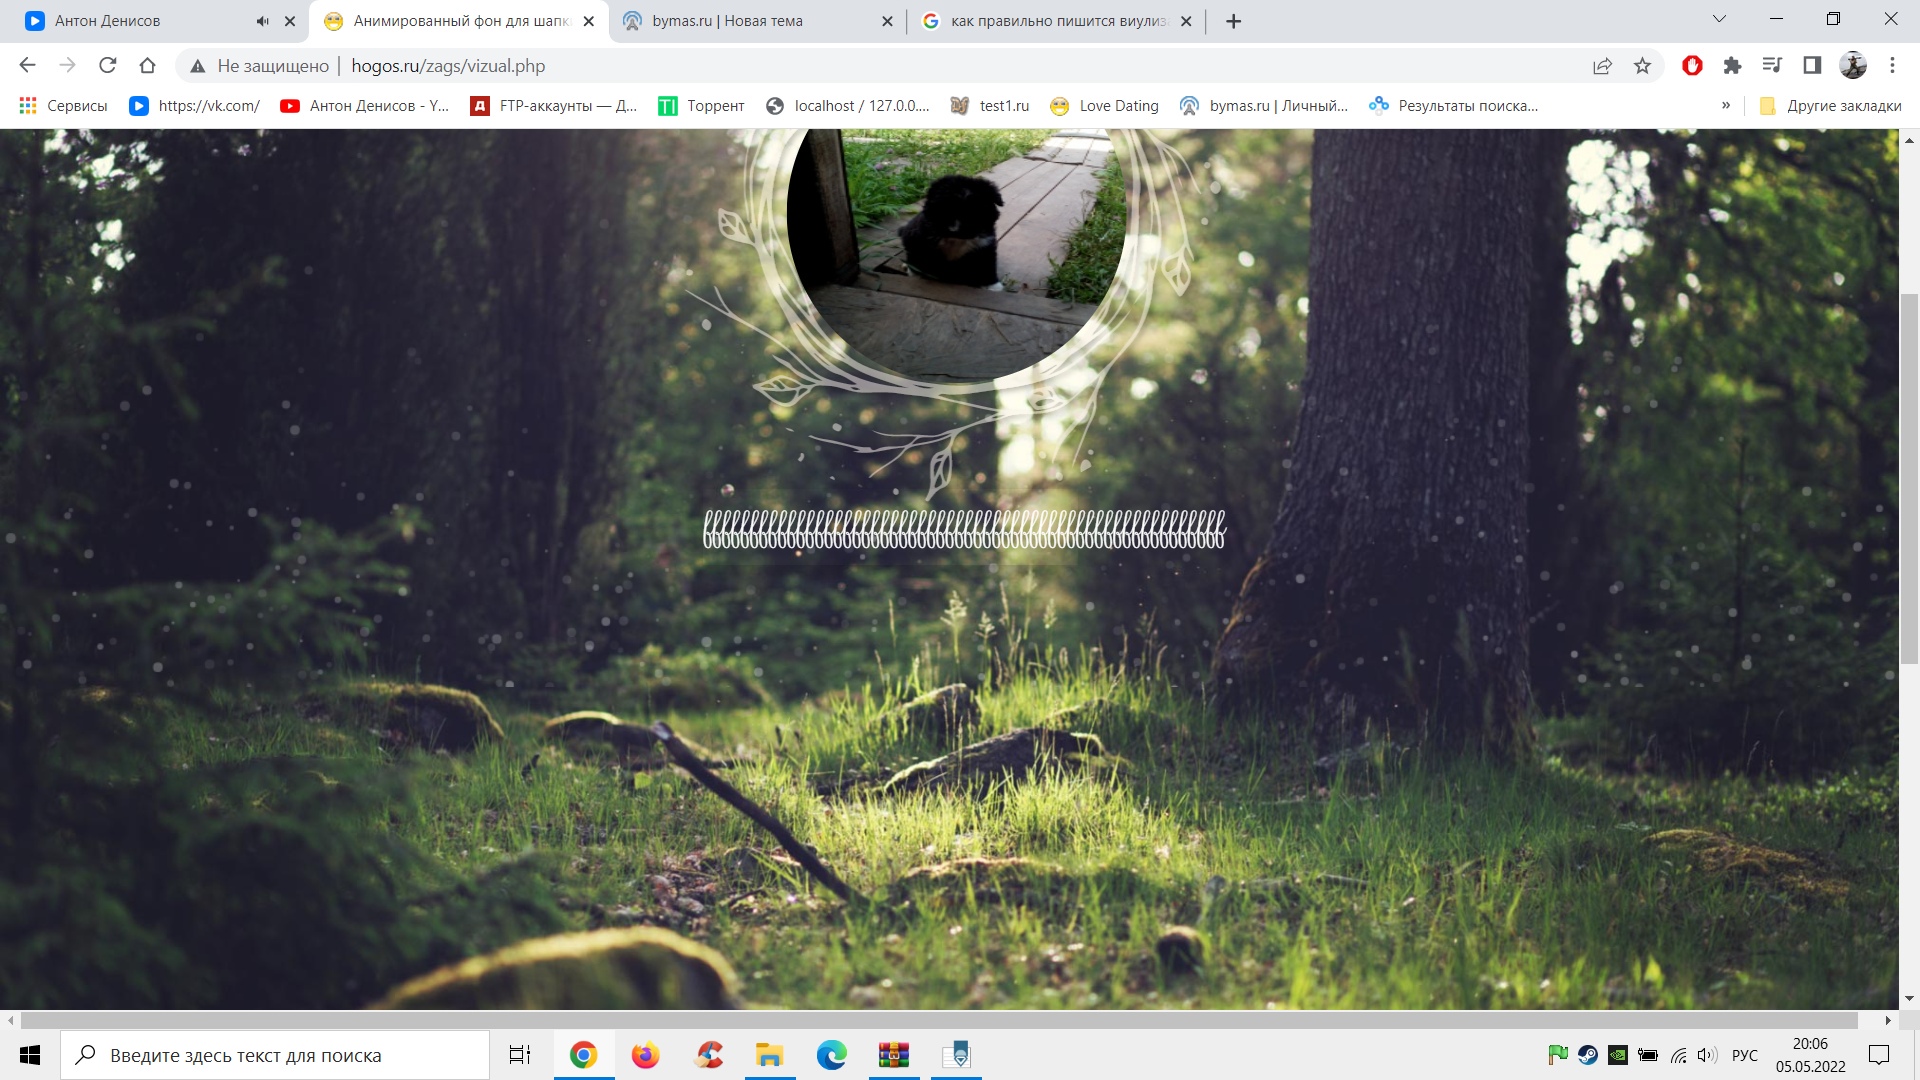The height and width of the screenshot is (1080, 1920).
Task: Mute the Антон Денисов tab audio
Action: [262, 21]
